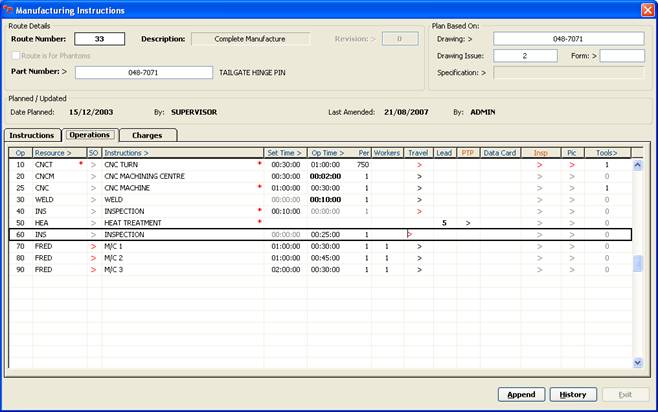Image resolution: width=658 pixels, height=412 pixels.
Task: Click the Pic arrow in the M/C 1 row
Action: (x=572, y=246)
